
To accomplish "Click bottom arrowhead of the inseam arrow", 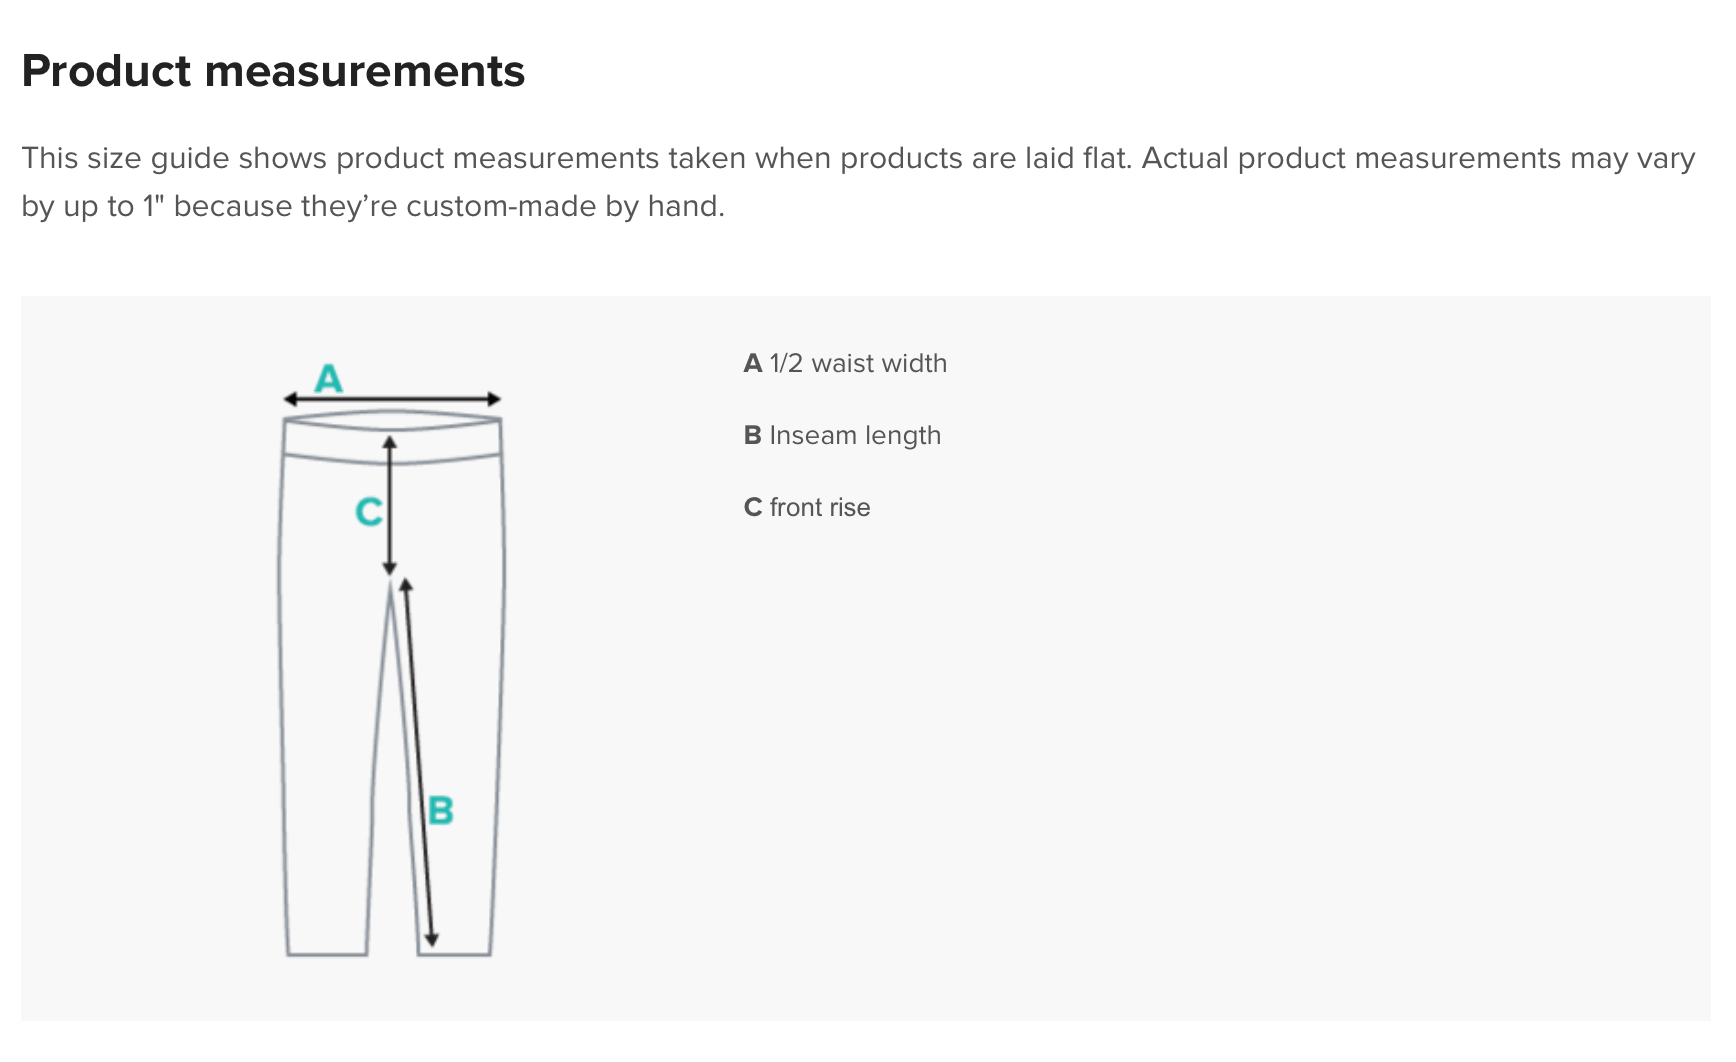I will [x=432, y=940].
